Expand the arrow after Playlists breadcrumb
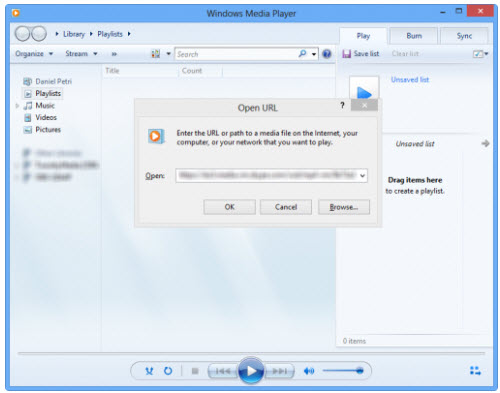Viewport: 500px width, 393px height. click(129, 34)
